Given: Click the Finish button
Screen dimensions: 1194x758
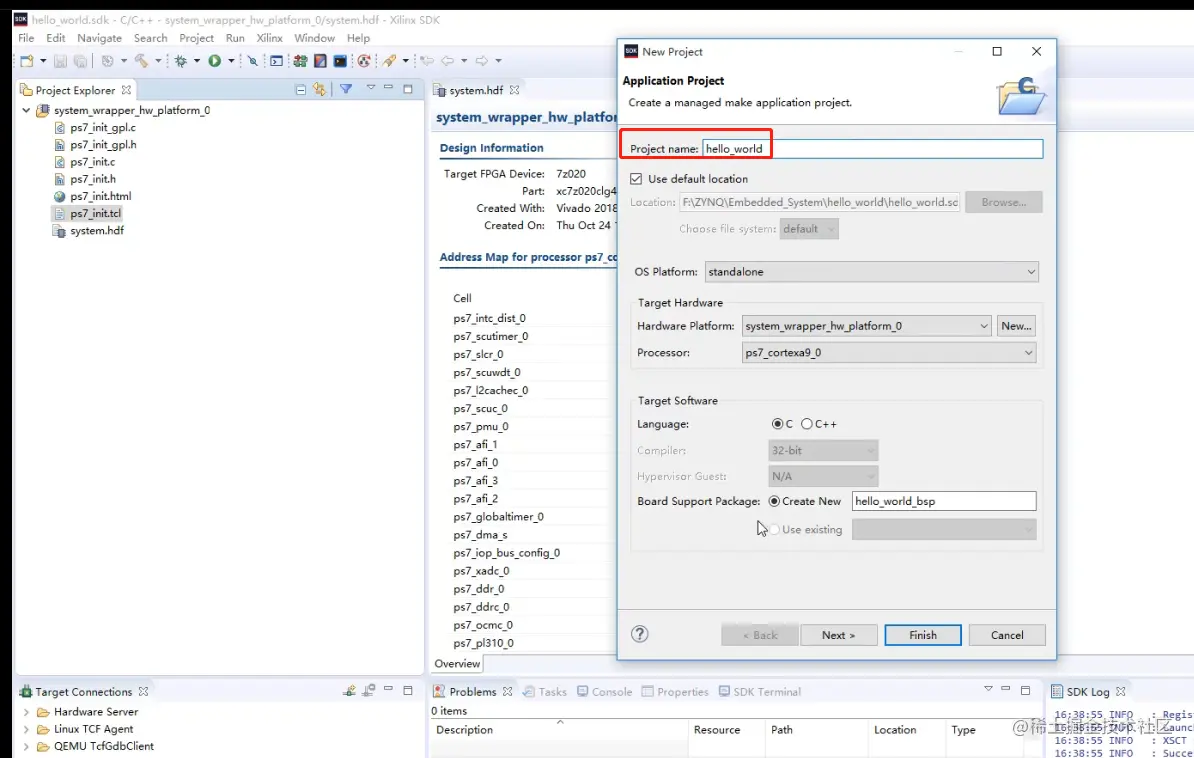Looking at the screenshot, I should [x=923, y=635].
